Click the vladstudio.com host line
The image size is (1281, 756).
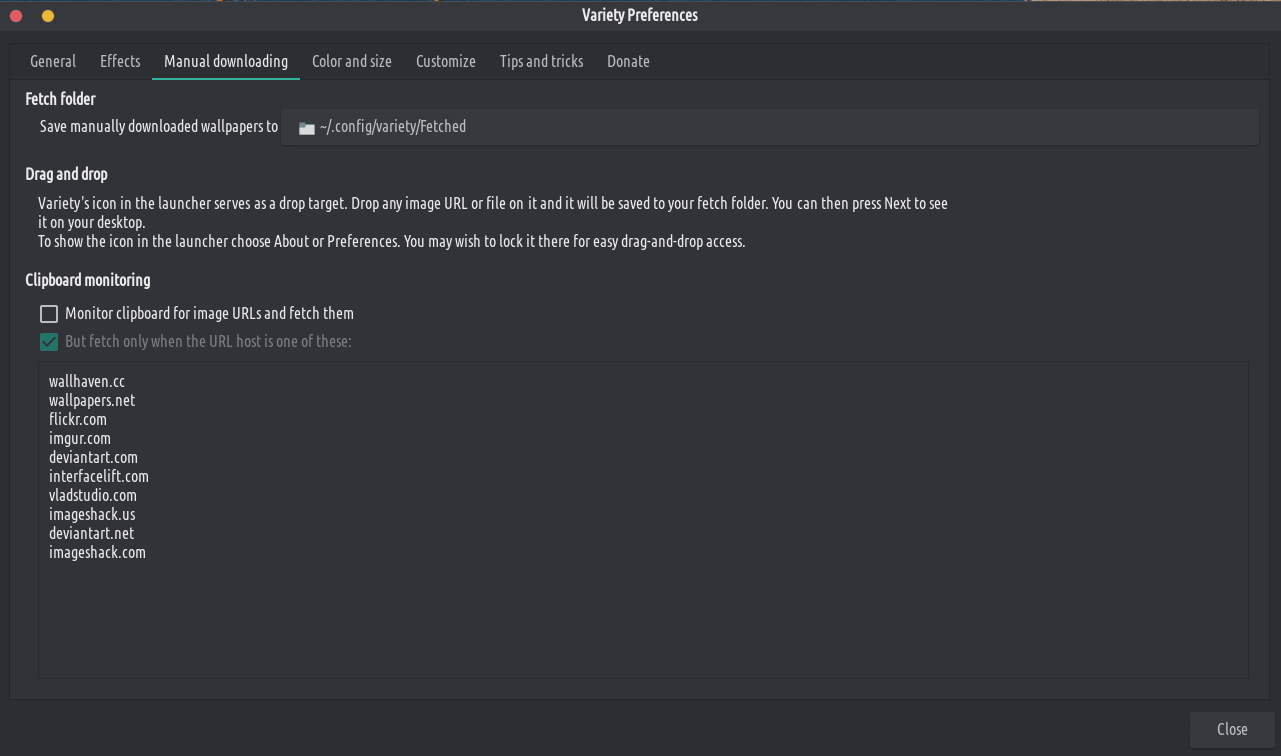[x=93, y=496]
